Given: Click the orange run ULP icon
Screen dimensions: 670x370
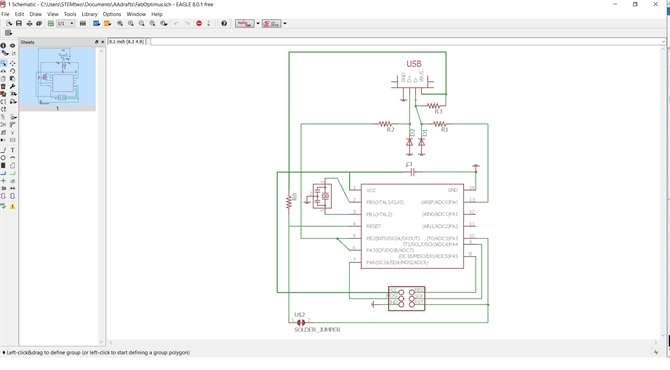Looking at the screenshot, I should [x=107, y=23].
